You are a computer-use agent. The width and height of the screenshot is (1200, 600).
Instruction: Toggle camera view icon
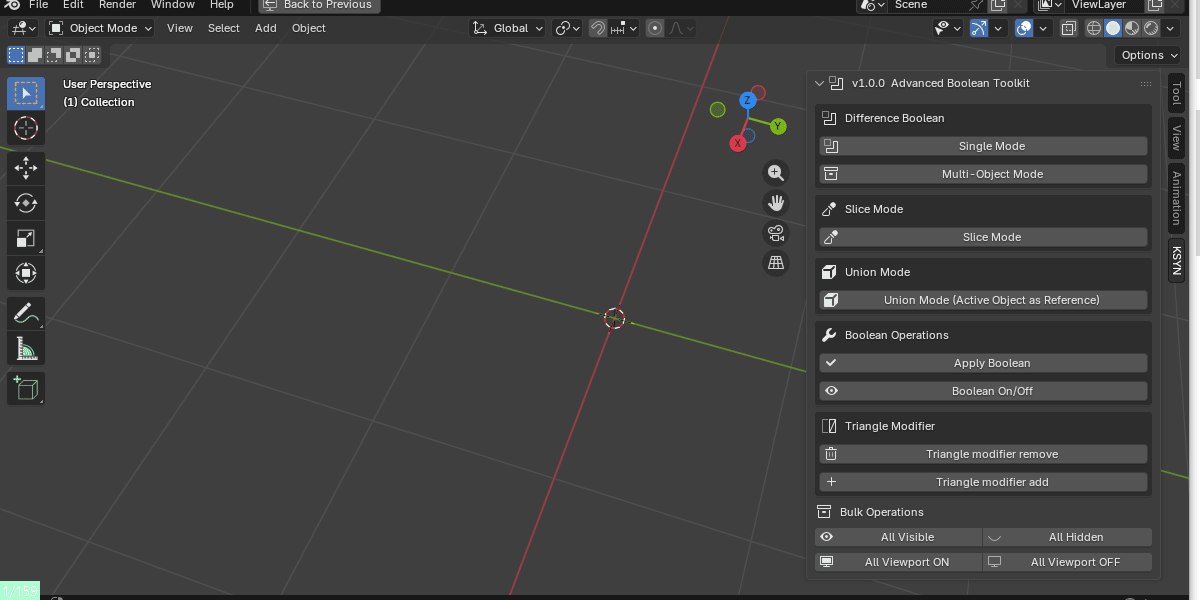coord(776,234)
